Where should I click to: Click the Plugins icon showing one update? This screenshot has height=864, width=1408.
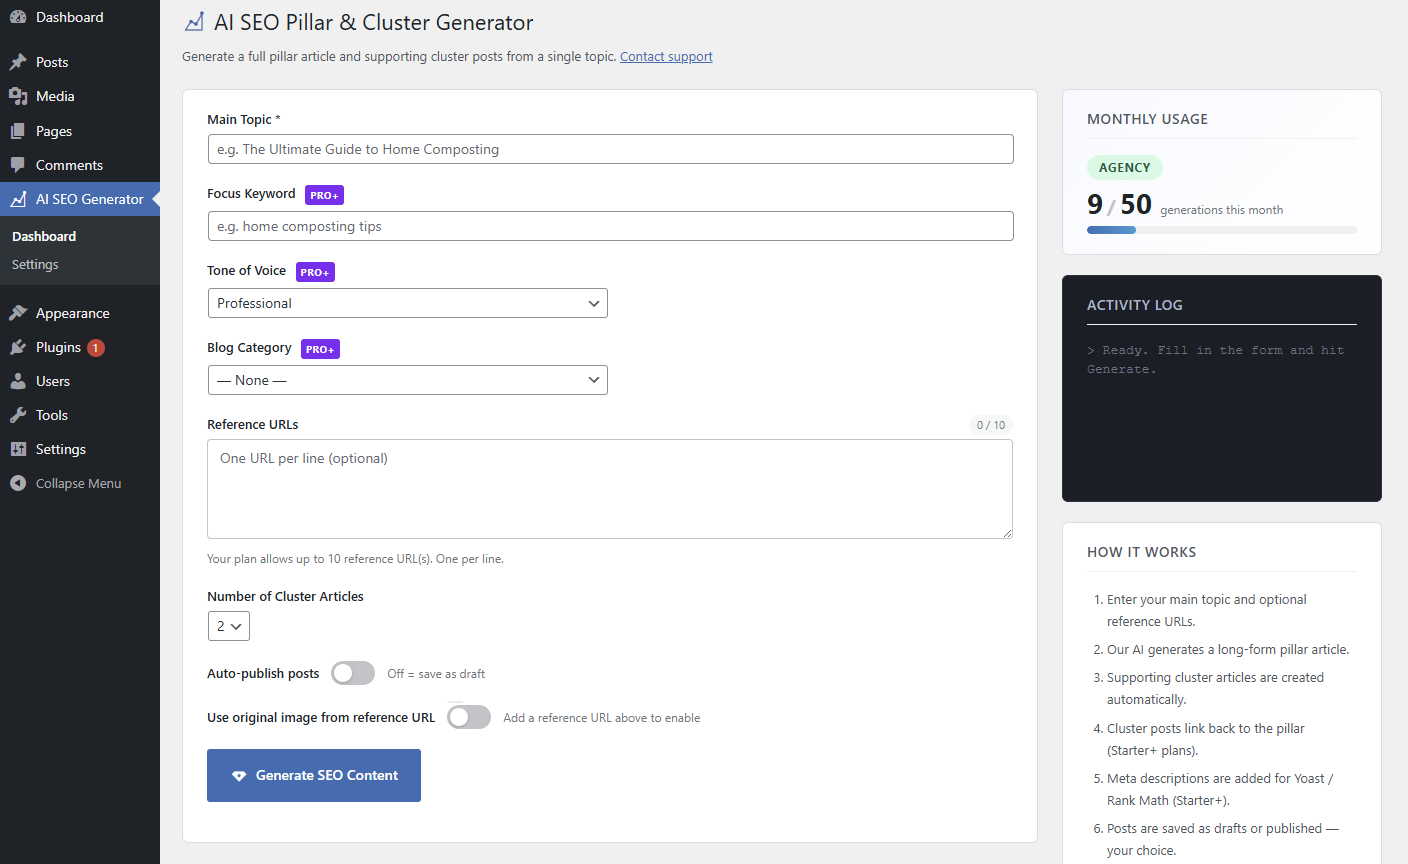pyautogui.click(x=20, y=347)
